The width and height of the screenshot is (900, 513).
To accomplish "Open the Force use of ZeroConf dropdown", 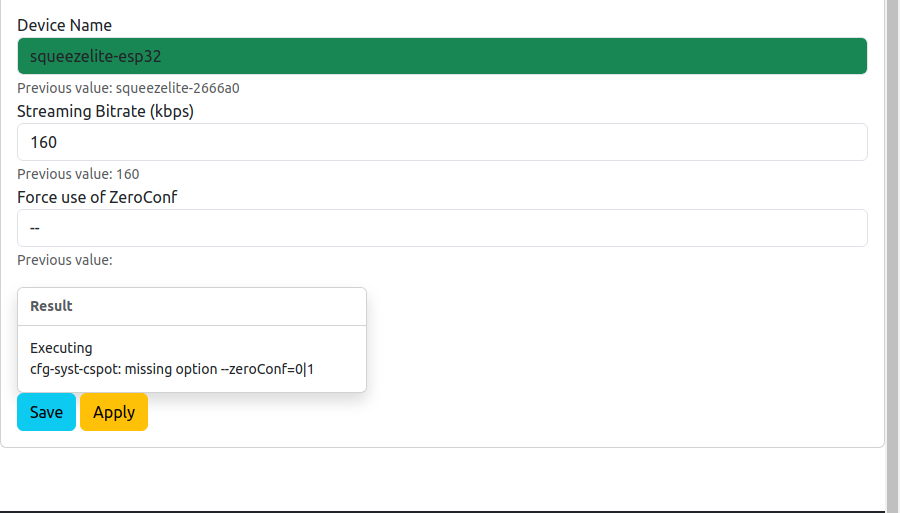I will 442,228.
